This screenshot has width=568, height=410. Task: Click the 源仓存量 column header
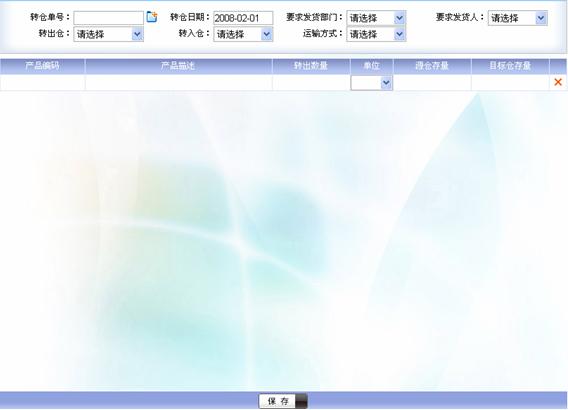432,66
